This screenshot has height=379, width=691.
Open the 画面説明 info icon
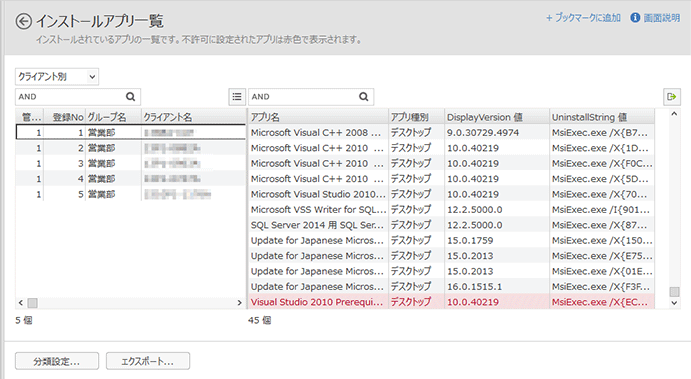click(635, 18)
